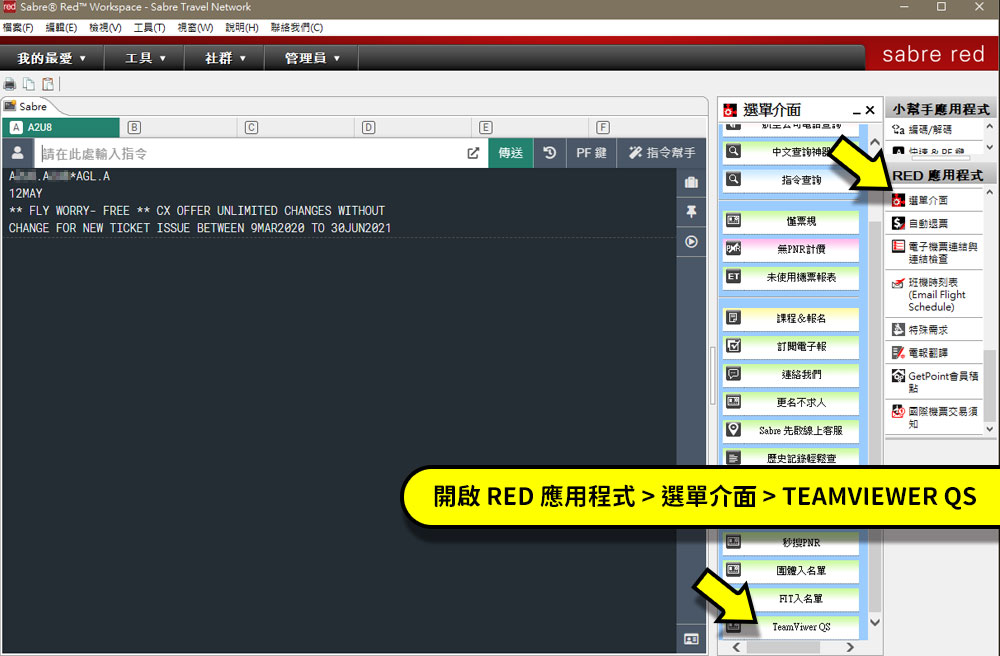The height and width of the screenshot is (656, 1000).
Task: Expand 我的最愛 dropdown
Action: (x=51, y=58)
